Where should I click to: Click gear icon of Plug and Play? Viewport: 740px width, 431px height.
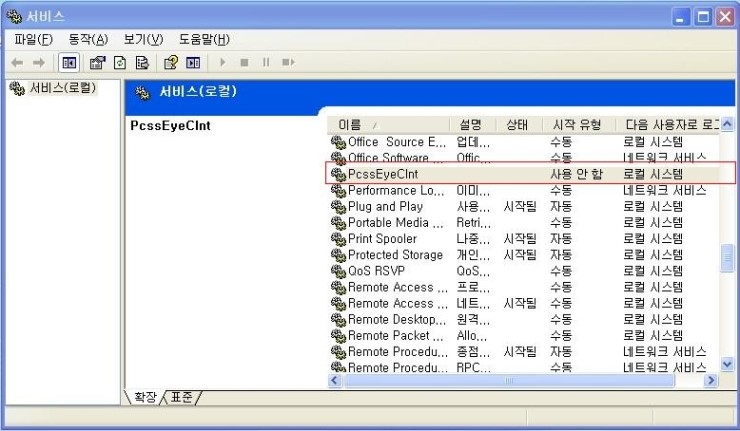pos(338,206)
